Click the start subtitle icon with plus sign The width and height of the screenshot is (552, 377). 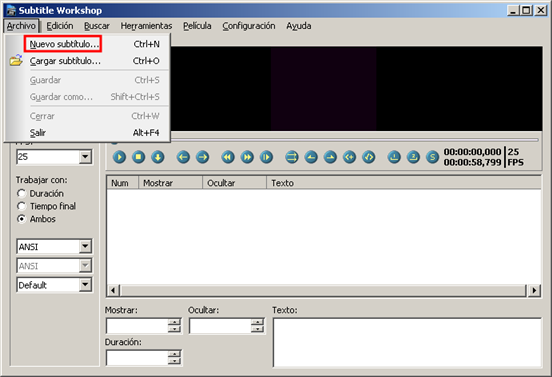(x=349, y=157)
